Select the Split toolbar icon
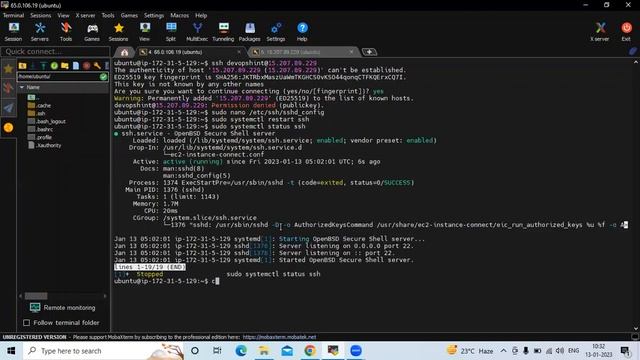 pos(171,31)
